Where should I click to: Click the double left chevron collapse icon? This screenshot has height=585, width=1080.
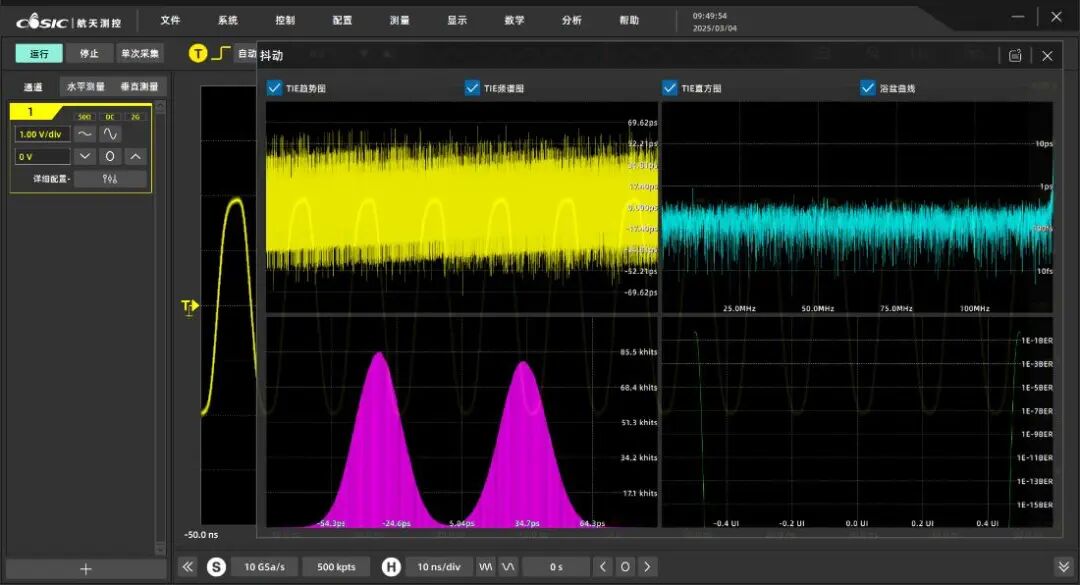click(x=187, y=566)
